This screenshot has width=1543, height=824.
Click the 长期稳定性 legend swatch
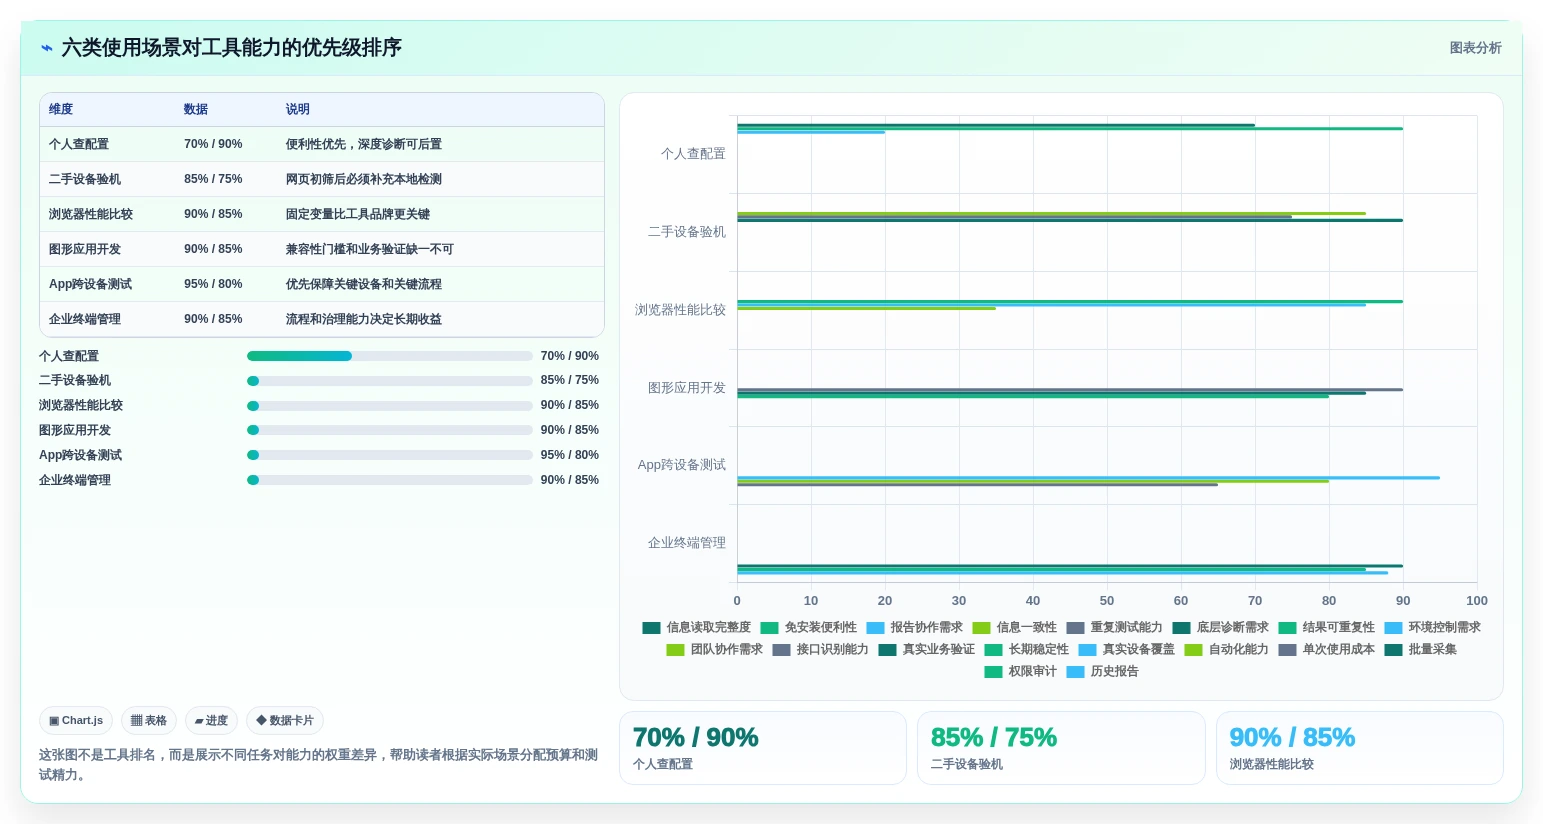click(x=993, y=650)
